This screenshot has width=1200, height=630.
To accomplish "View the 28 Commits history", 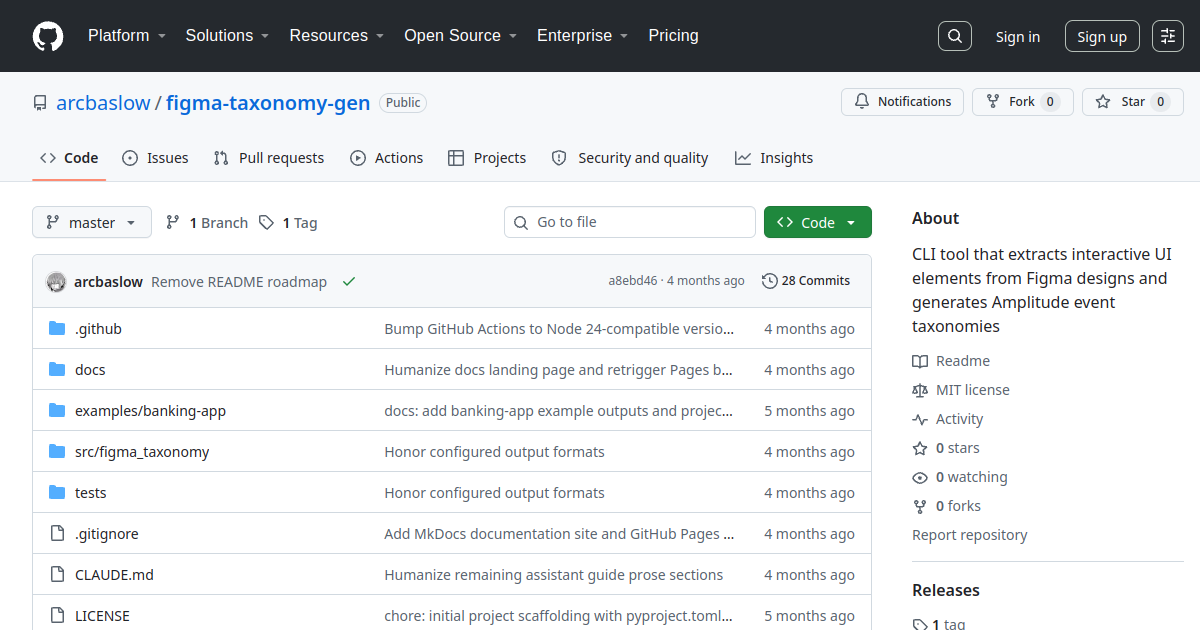I will pyautogui.click(x=806, y=281).
